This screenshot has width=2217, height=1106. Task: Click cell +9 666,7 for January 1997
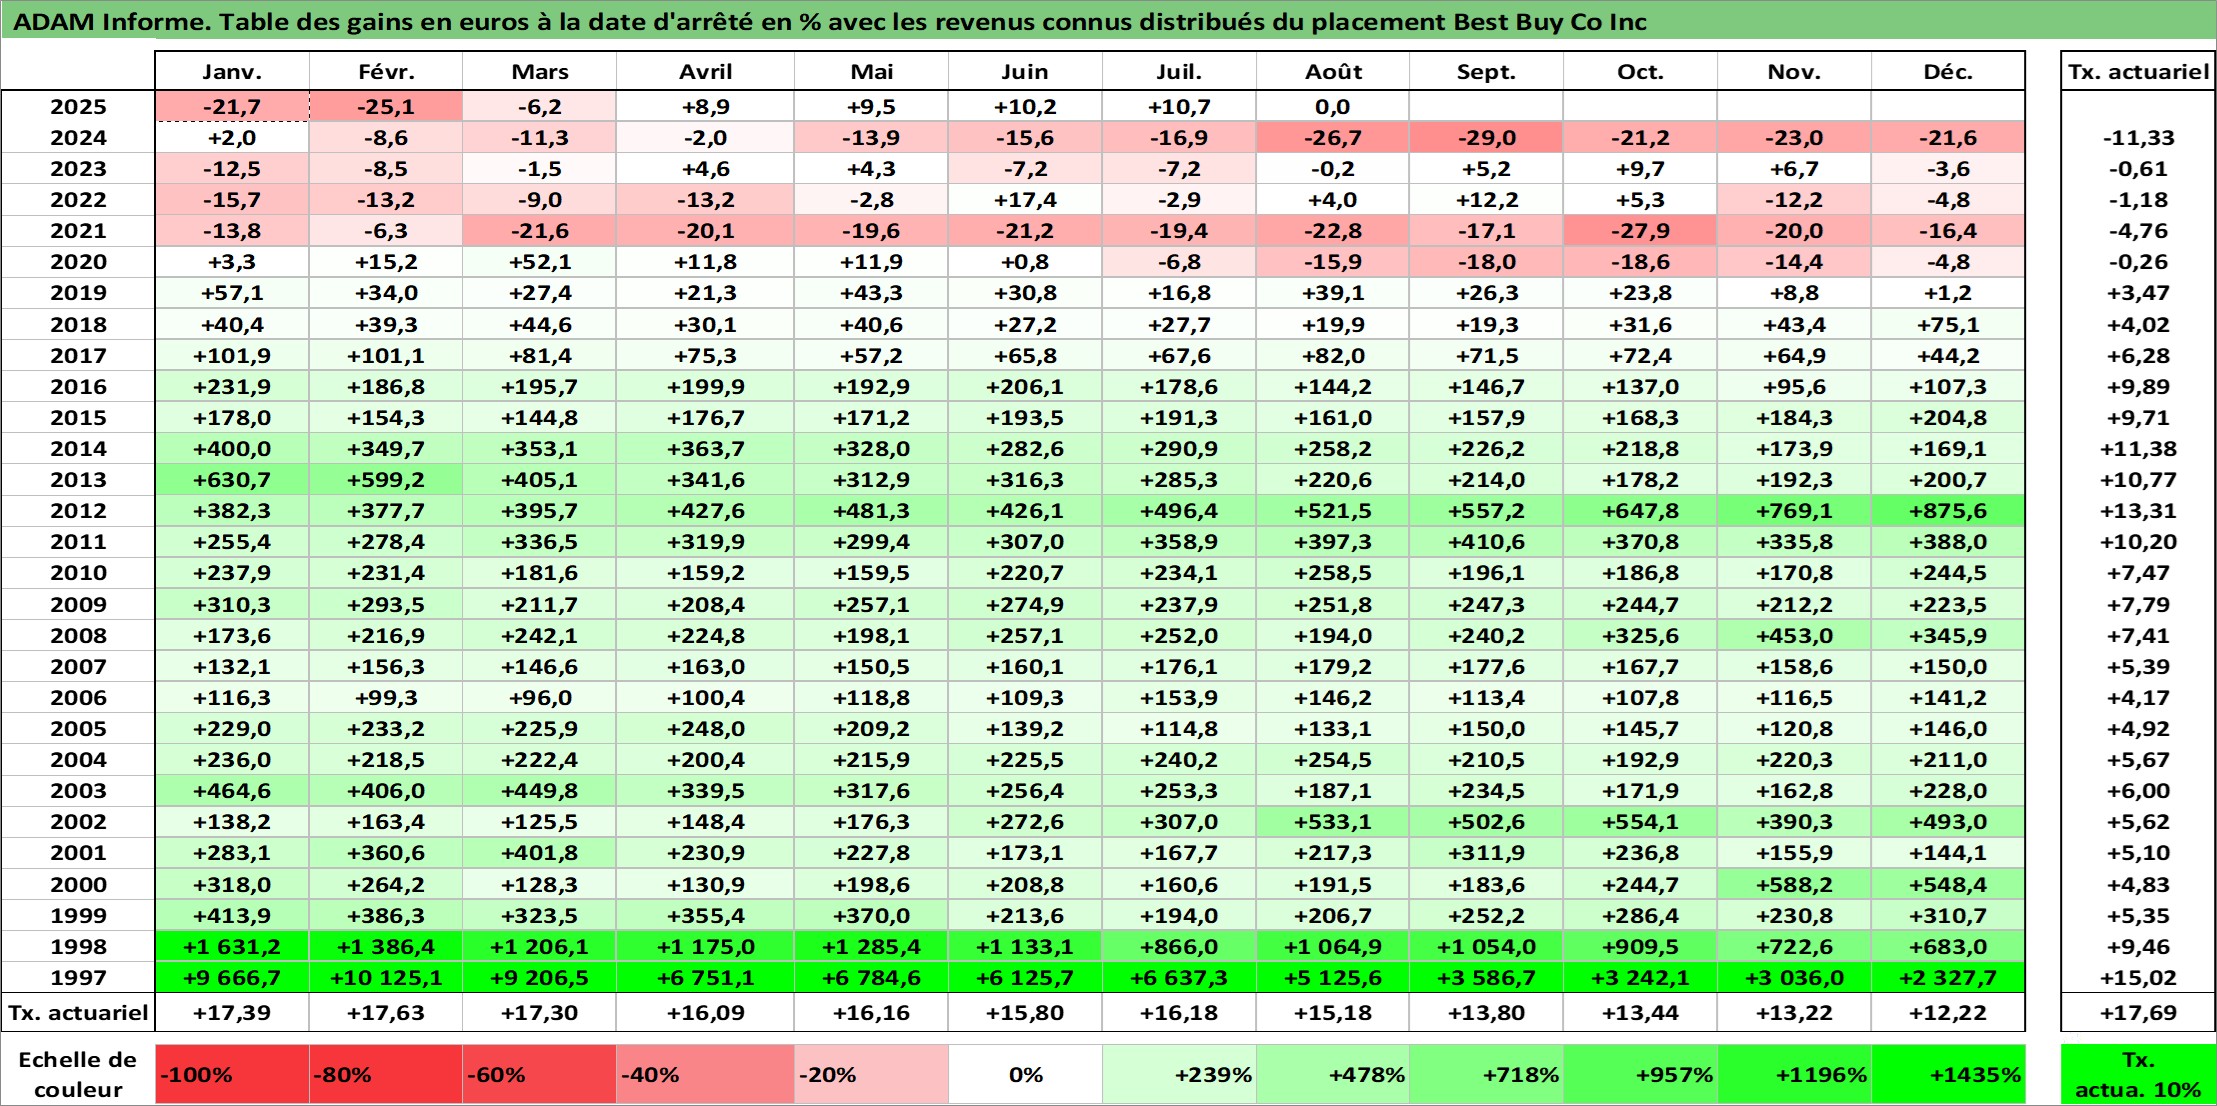click(x=232, y=978)
